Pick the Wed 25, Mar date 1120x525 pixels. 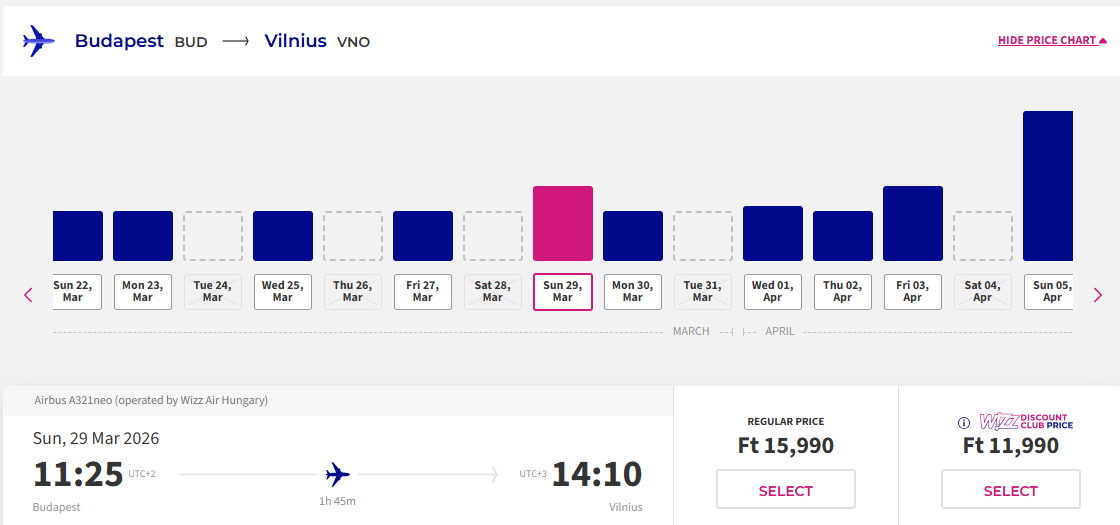tap(283, 292)
